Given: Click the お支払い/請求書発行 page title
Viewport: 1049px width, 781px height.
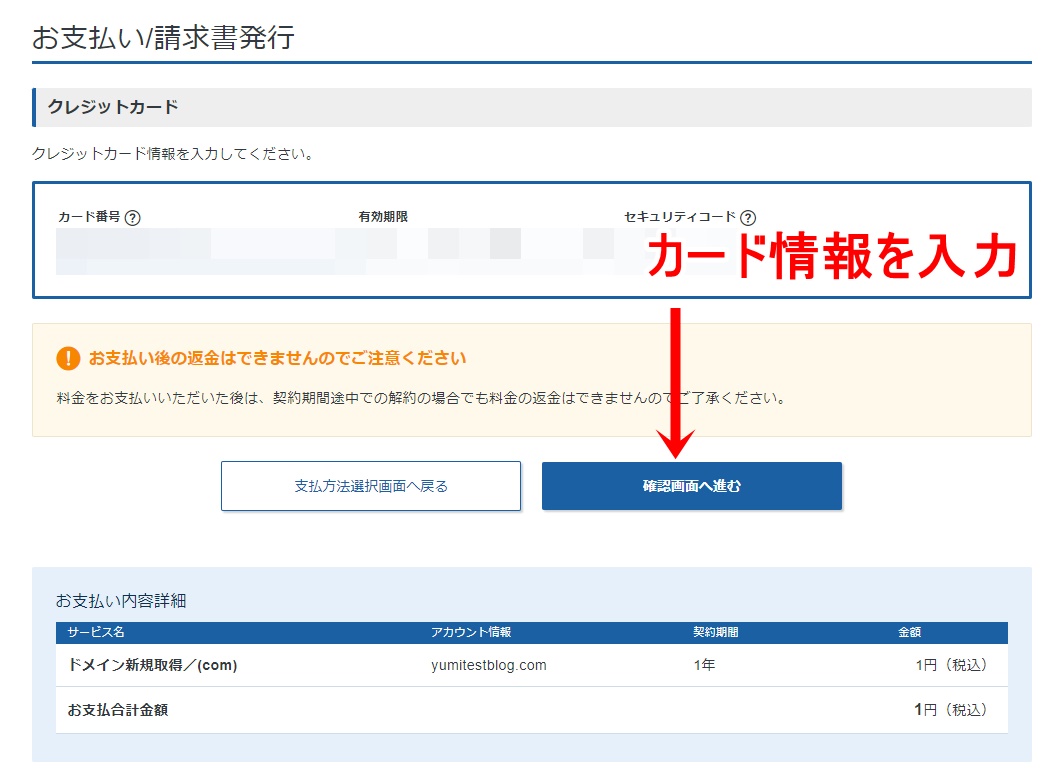Looking at the screenshot, I should click(x=163, y=37).
